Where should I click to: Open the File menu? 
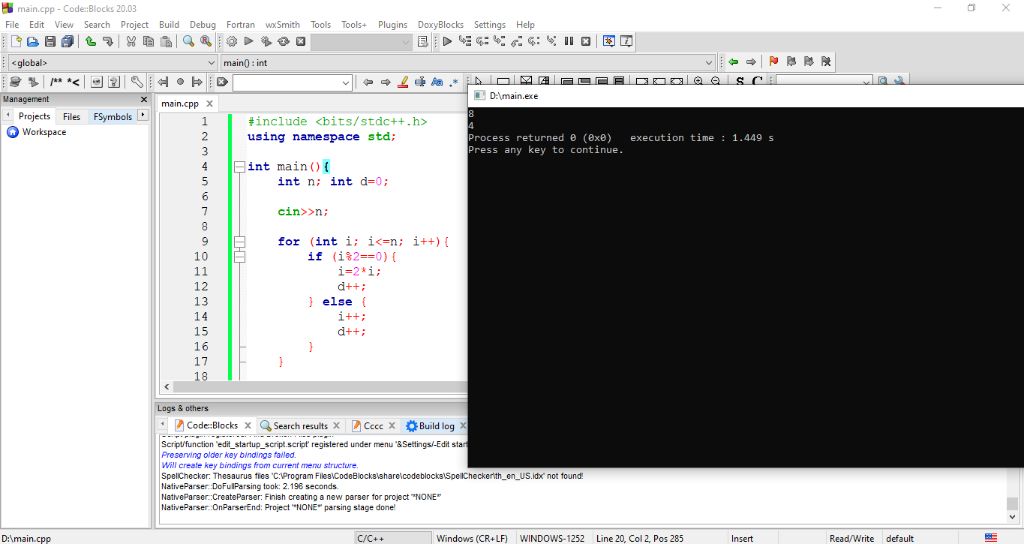(12, 24)
